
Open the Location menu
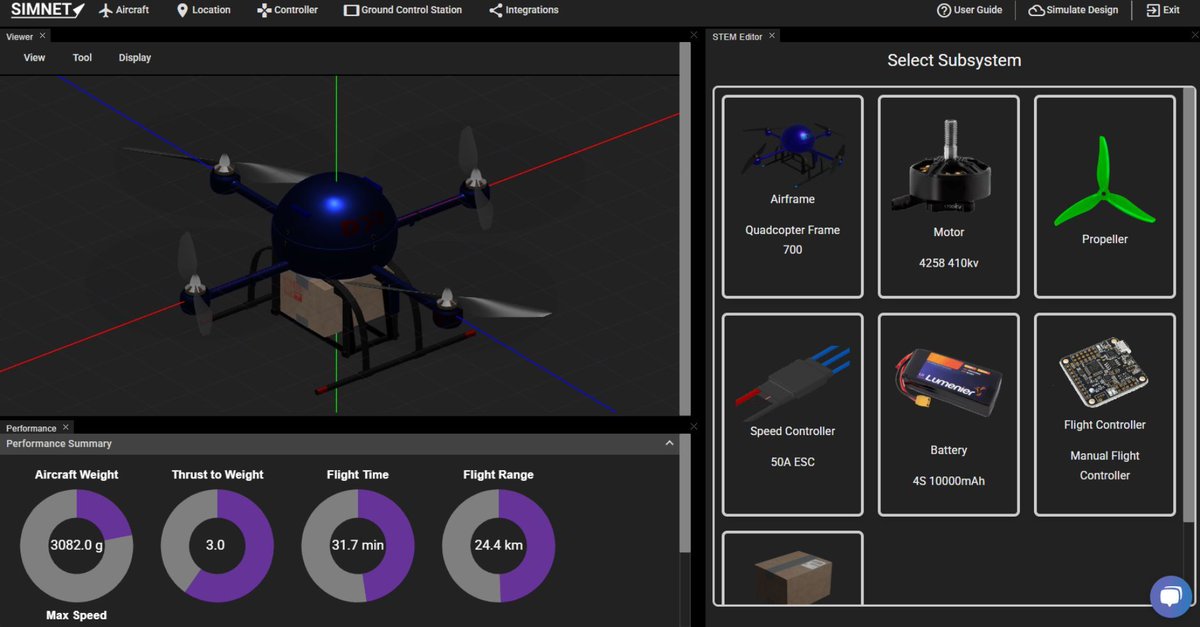(203, 10)
